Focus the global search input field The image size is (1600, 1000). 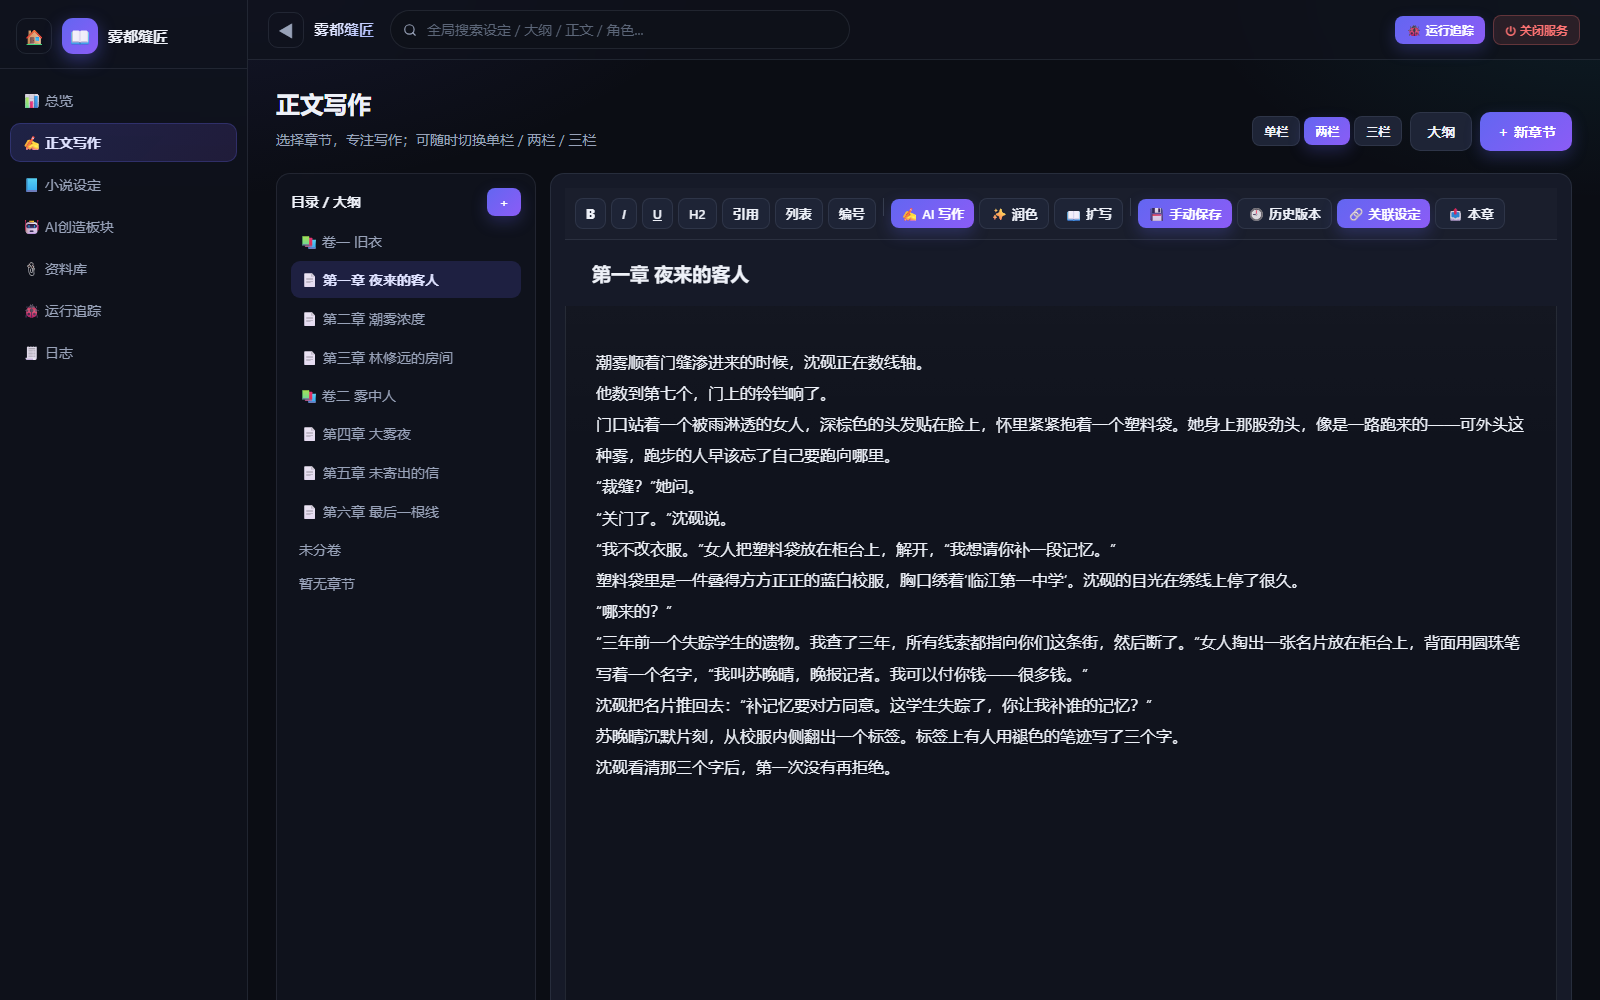620,30
